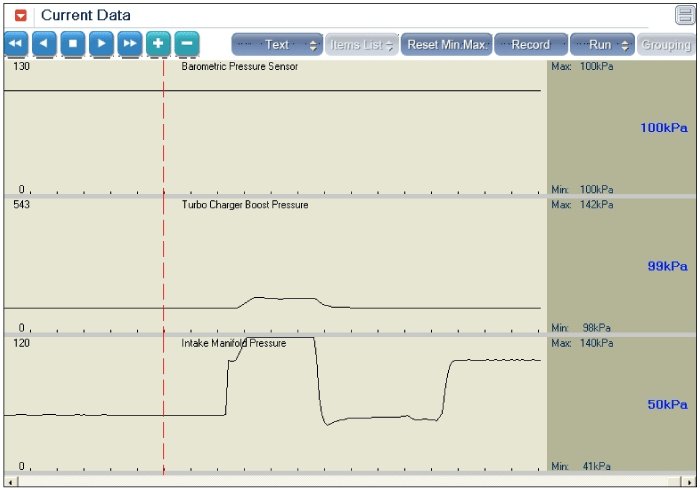The height and width of the screenshot is (490, 700).
Task: Click the horizontal scrollbar right arrow
Action: point(690,482)
